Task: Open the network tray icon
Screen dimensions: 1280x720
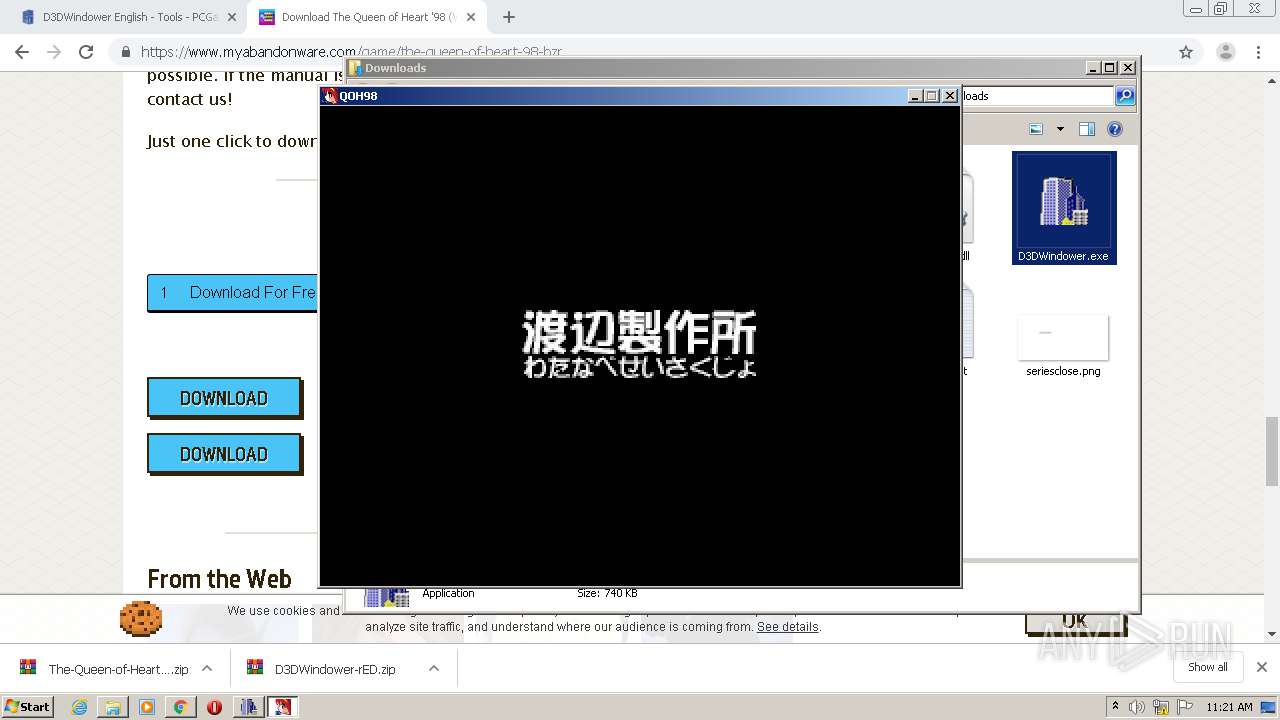Action: (1161, 707)
